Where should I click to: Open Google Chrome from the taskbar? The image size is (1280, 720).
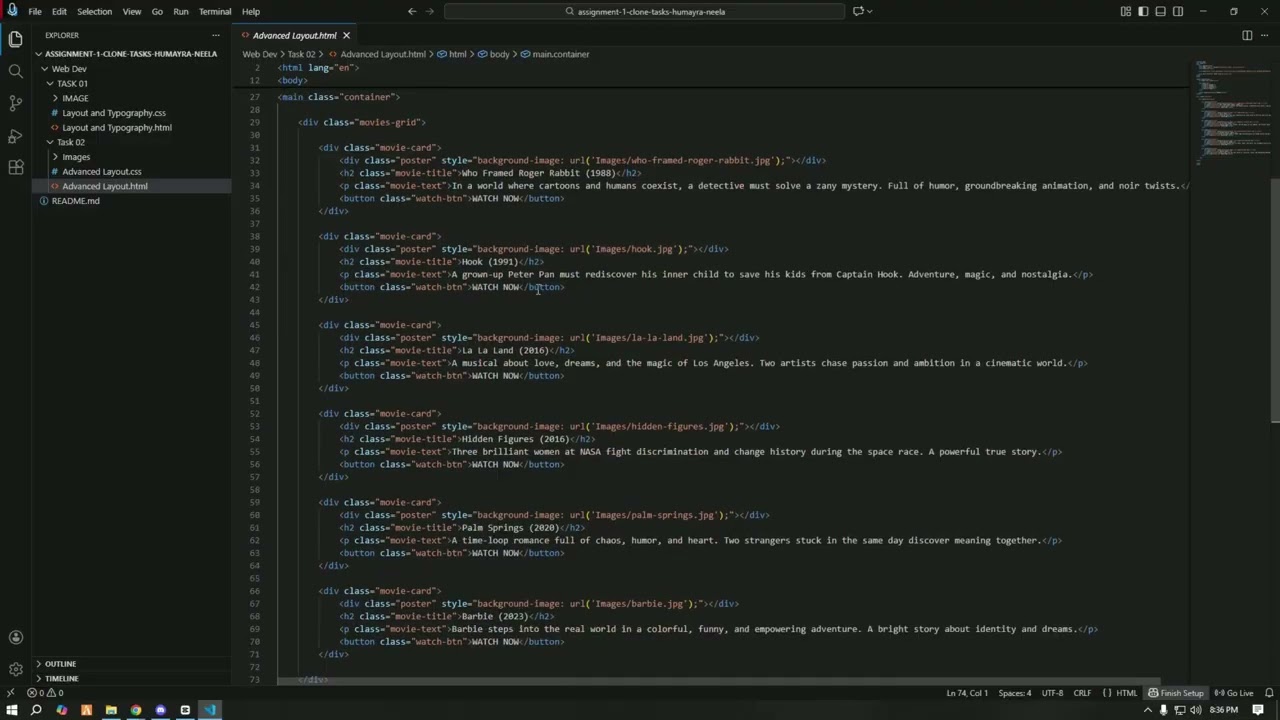click(x=135, y=710)
